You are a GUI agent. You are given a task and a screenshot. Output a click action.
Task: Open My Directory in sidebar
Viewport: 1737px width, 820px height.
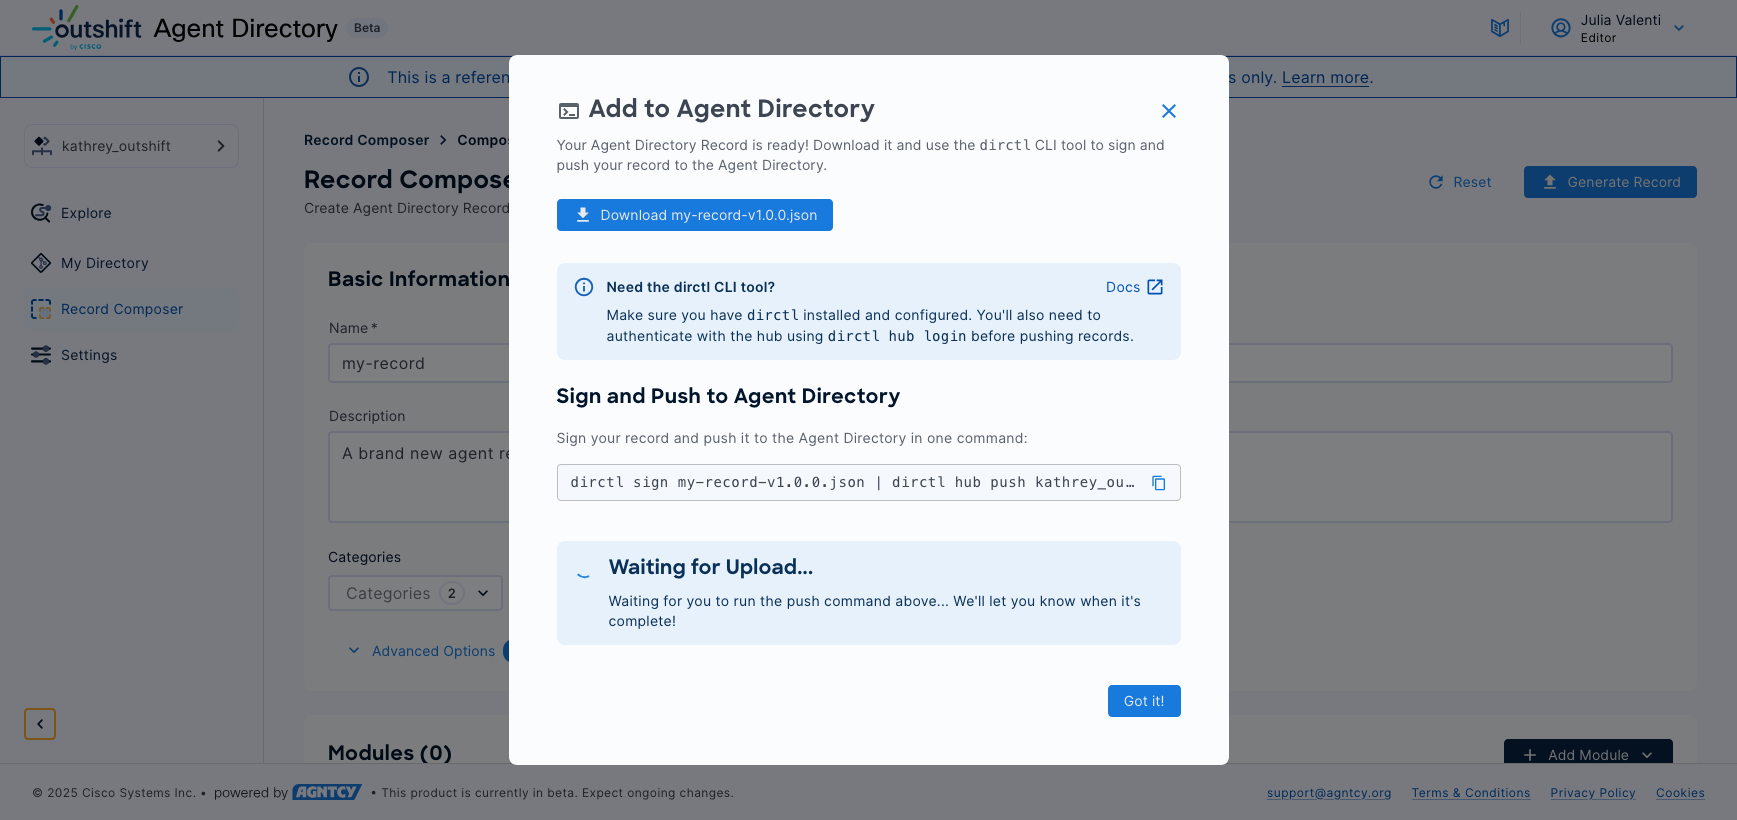coord(104,263)
